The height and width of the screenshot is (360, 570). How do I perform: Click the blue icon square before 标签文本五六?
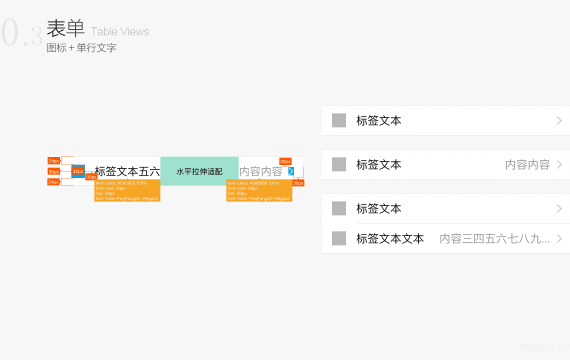pyautogui.click(x=78, y=171)
